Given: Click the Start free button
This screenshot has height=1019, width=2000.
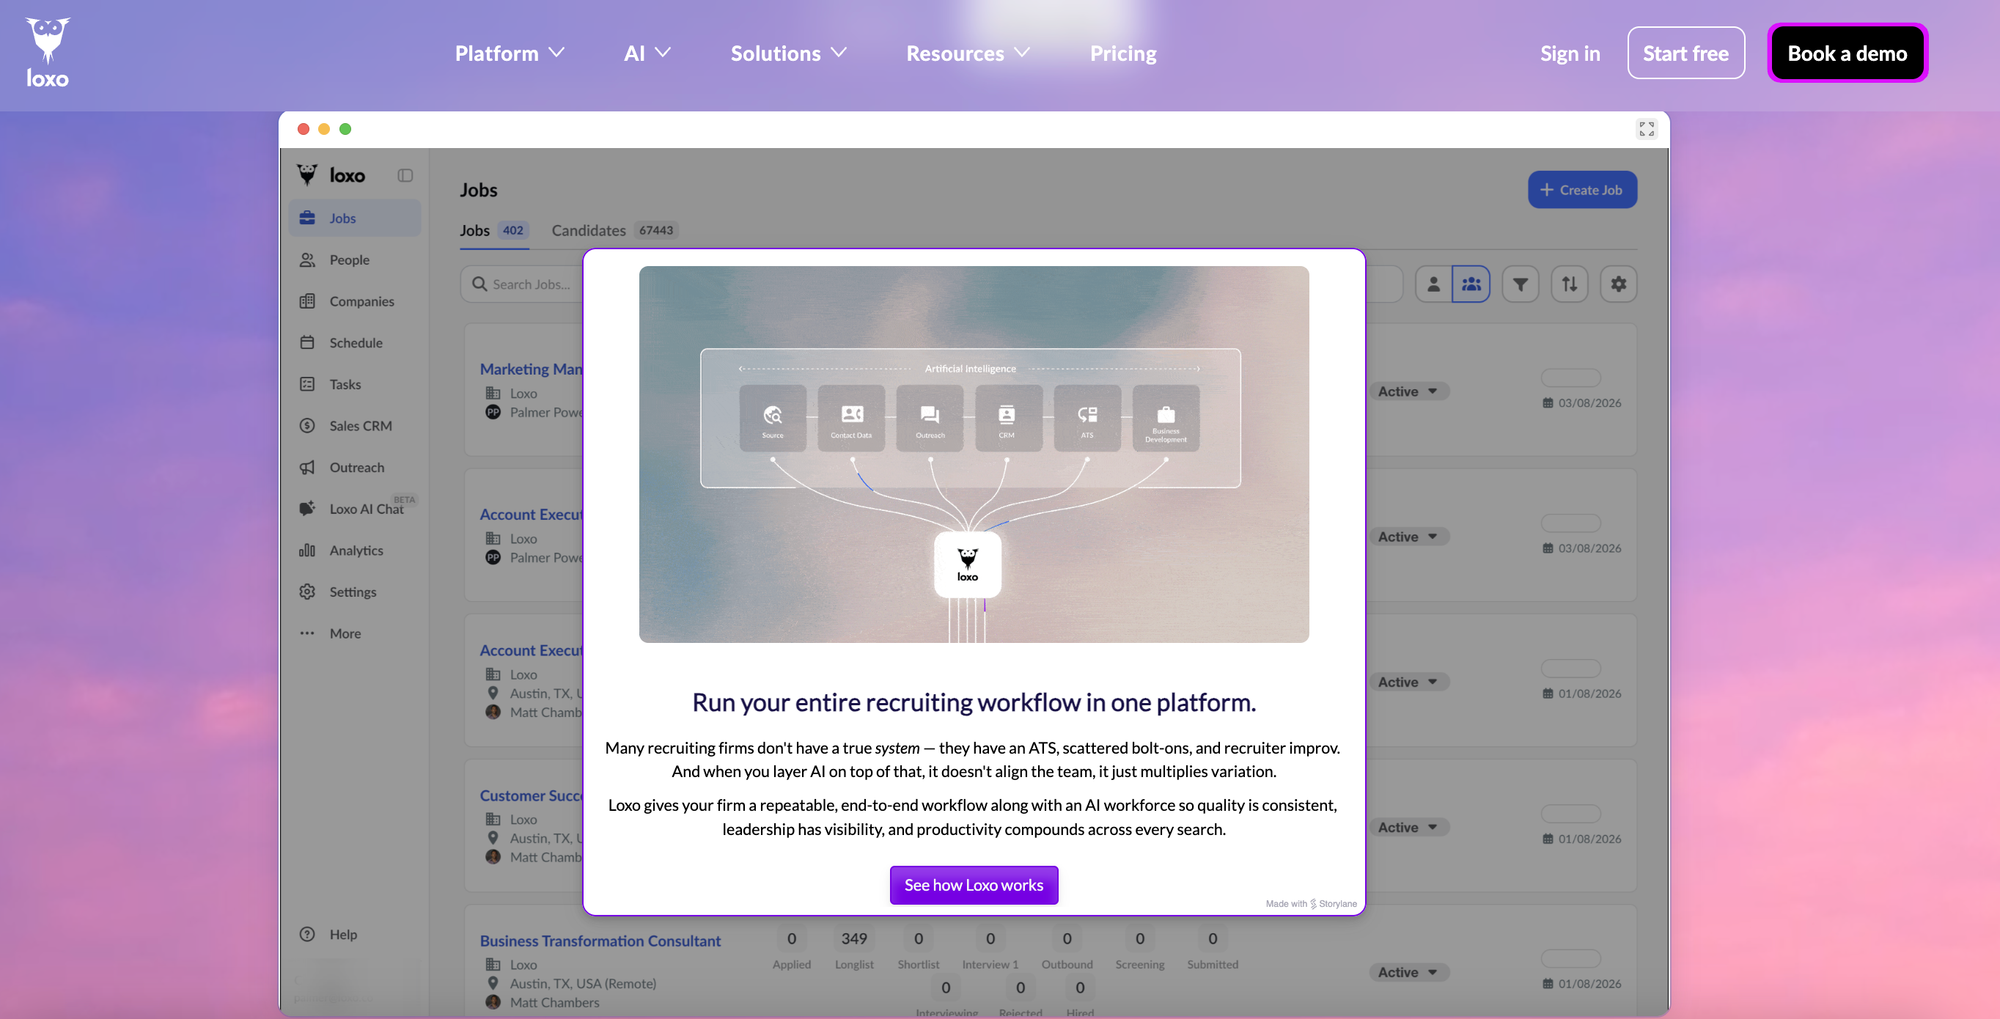Looking at the screenshot, I should coord(1686,53).
